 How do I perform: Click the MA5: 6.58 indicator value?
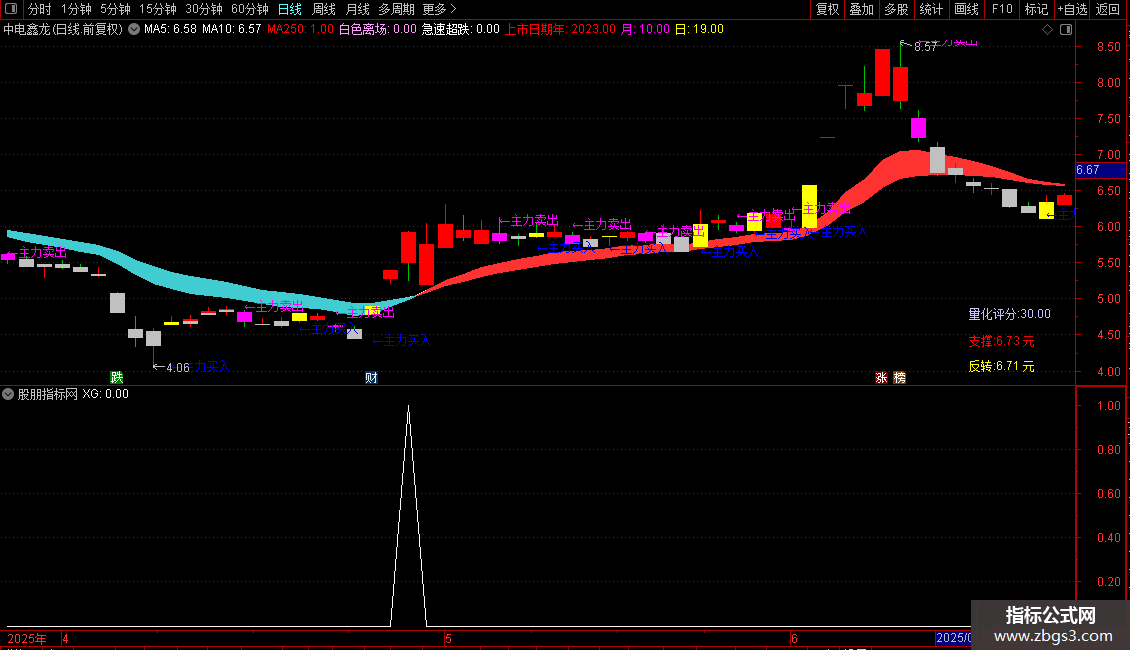tap(170, 30)
